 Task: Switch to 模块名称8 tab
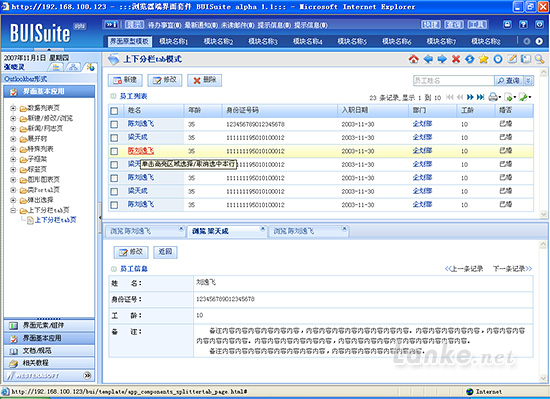click(x=486, y=41)
